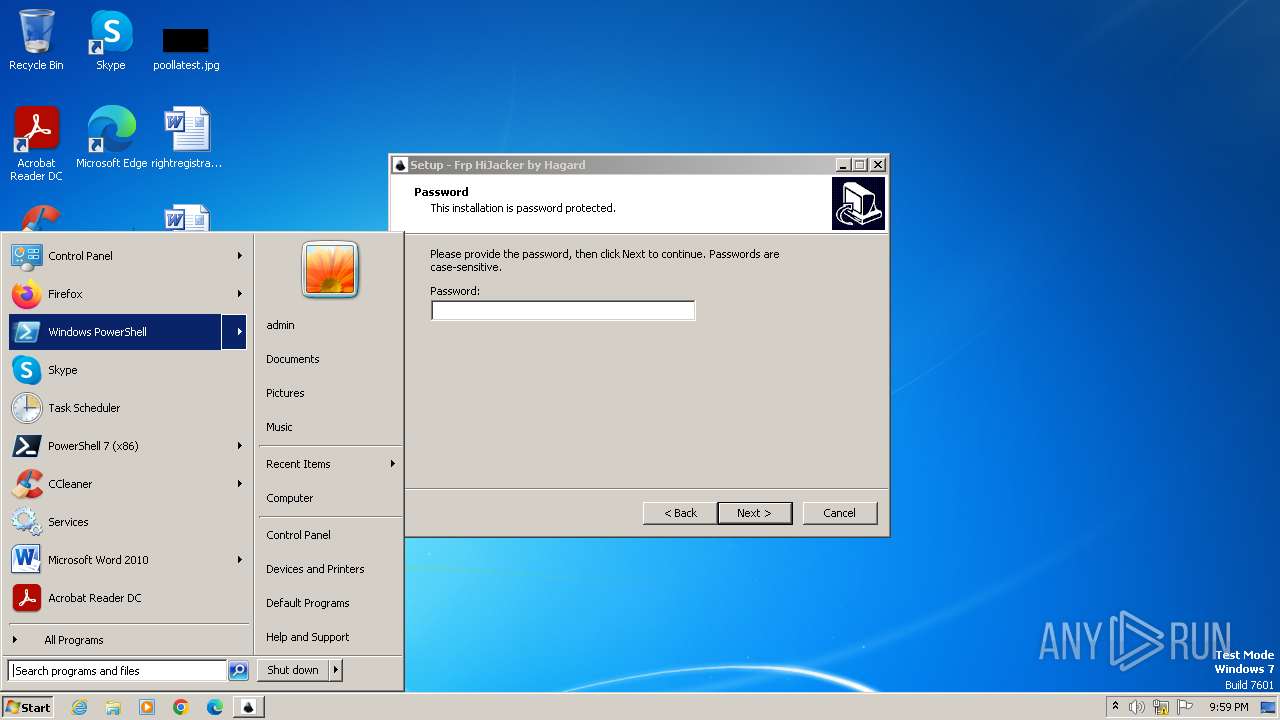Image resolution: width=1280 pixels, height=720 pixels.
Task: Click the Setup title bar app icon
Action: (x=400, y=165)
